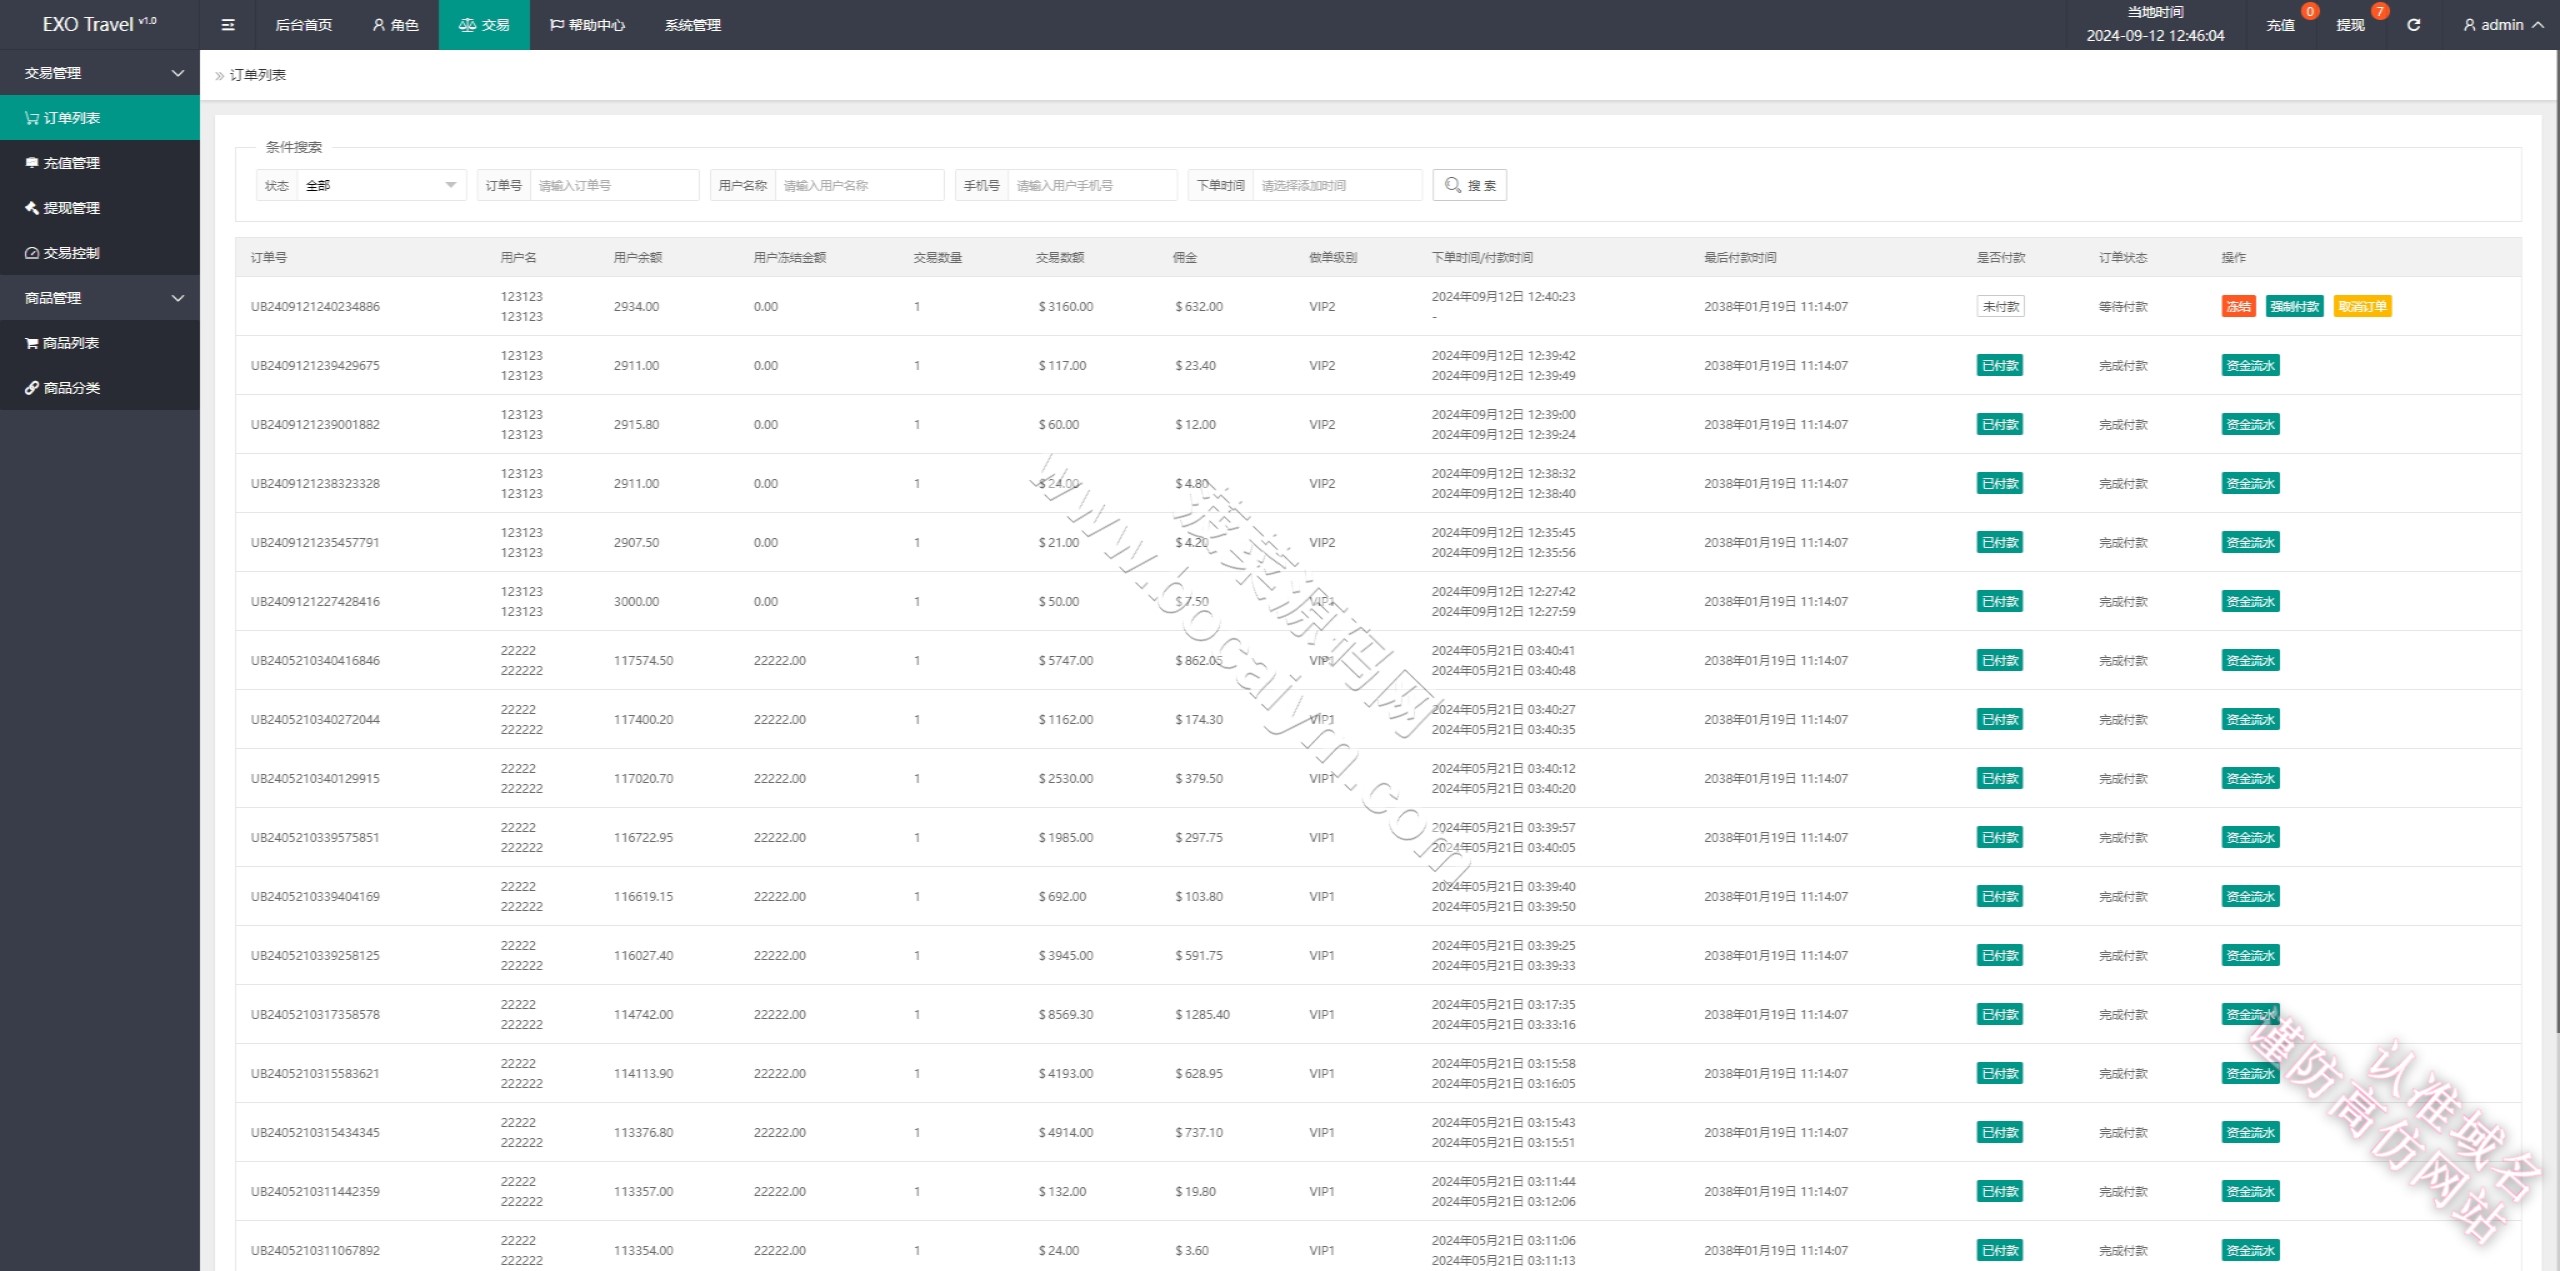
Task: Open 资金流水 for order UB2405210340416846
Action: (2250, 661)
